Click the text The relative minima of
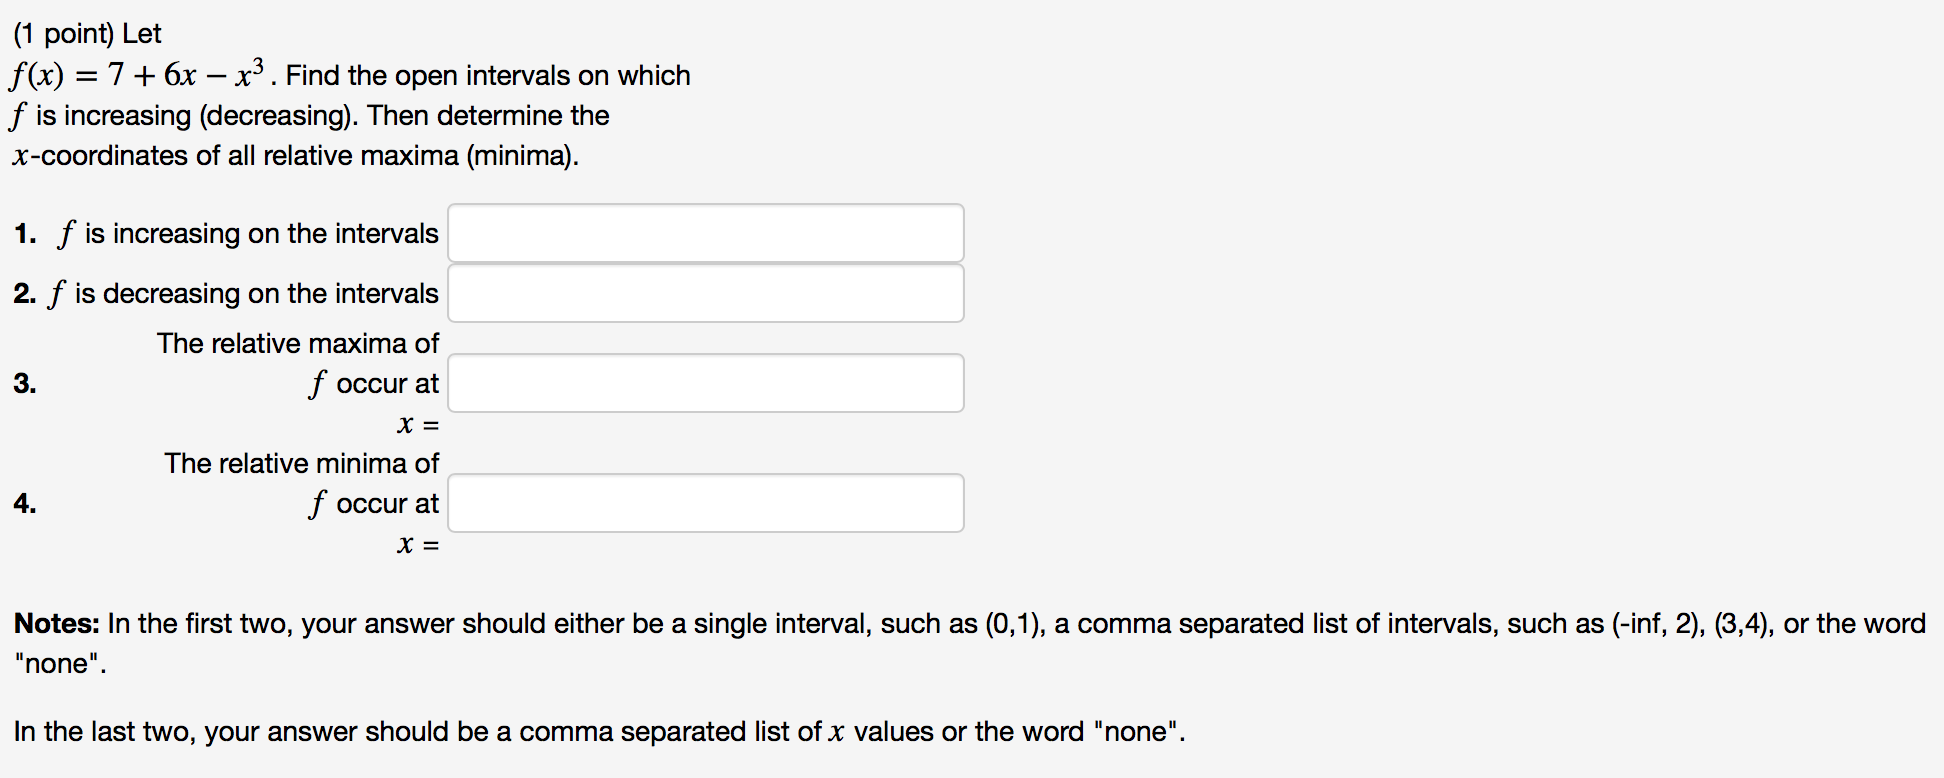The height and width of the screenshot is (778, 1944). click(301, 463)
